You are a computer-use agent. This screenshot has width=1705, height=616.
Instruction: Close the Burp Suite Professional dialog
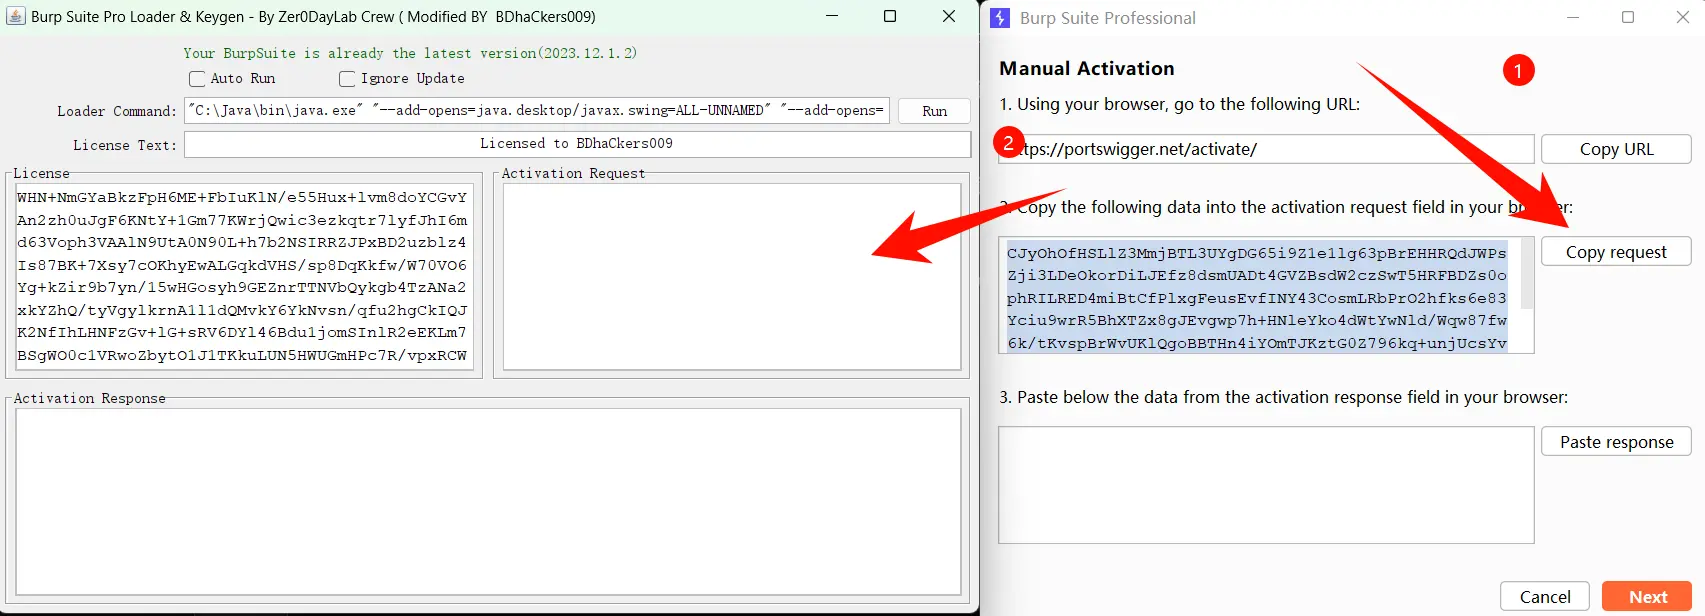[1682, 17]
